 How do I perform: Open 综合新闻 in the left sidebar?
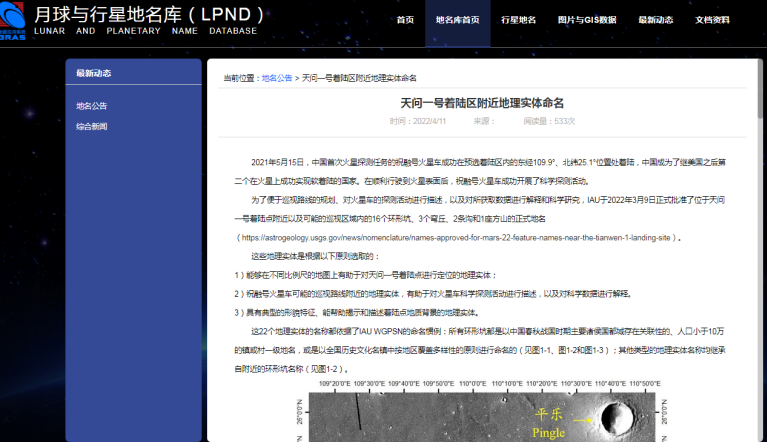[92, 127]
